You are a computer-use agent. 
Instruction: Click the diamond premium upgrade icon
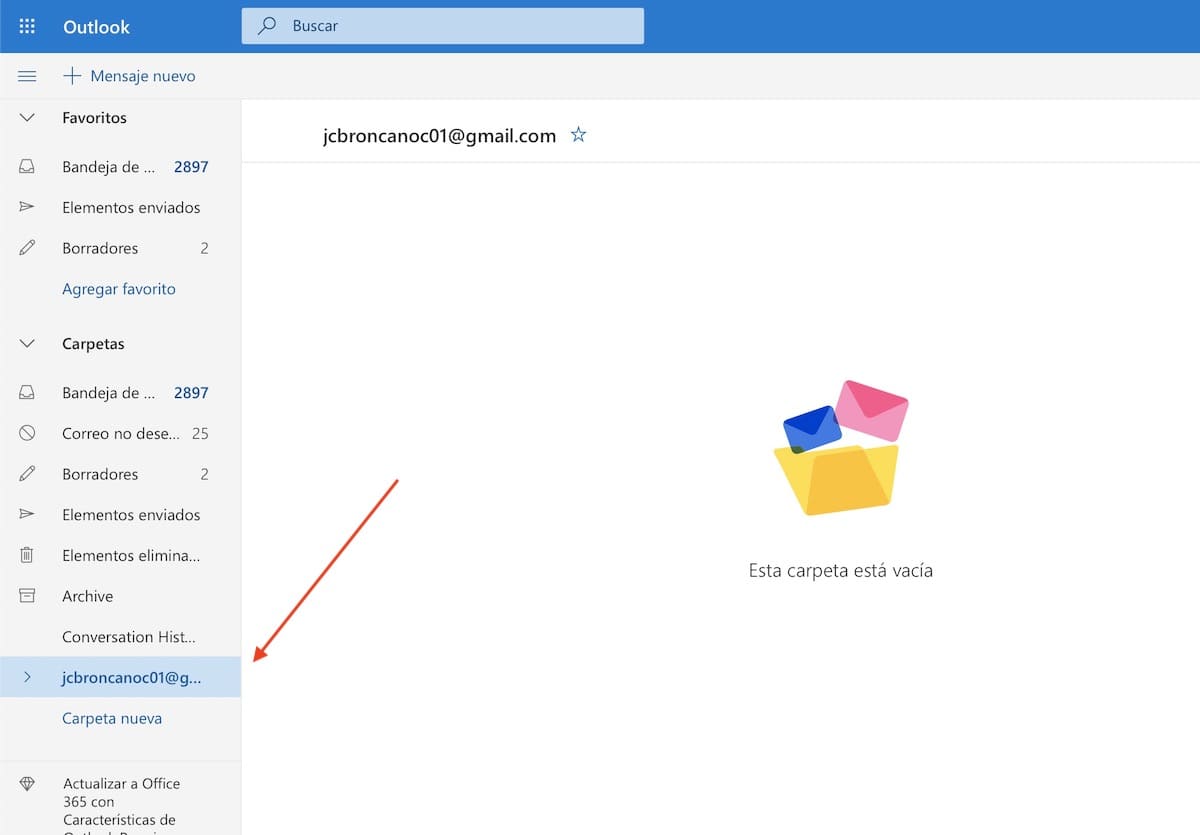point(27,784)
